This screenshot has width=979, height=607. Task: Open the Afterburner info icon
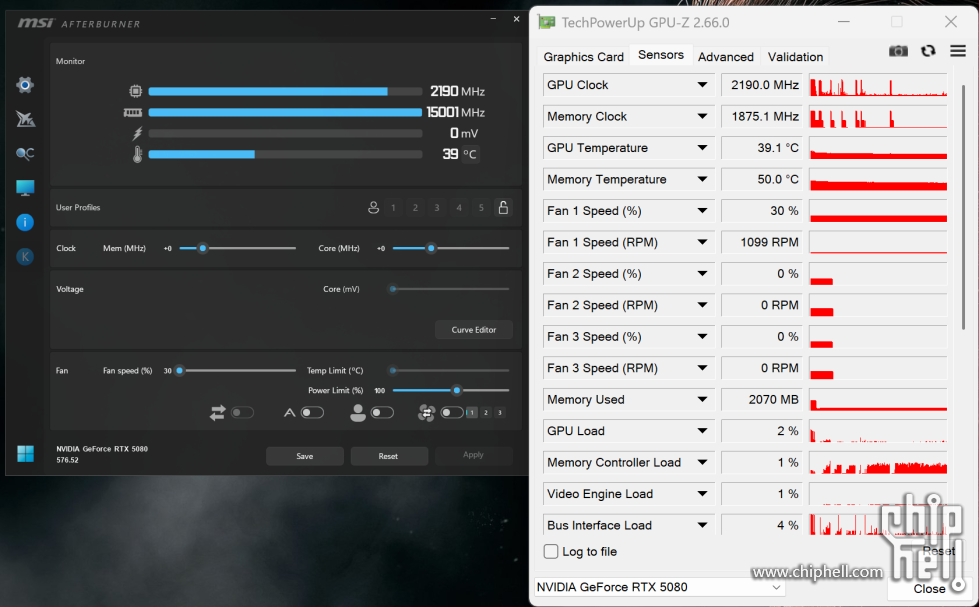[x=25, y=222]
